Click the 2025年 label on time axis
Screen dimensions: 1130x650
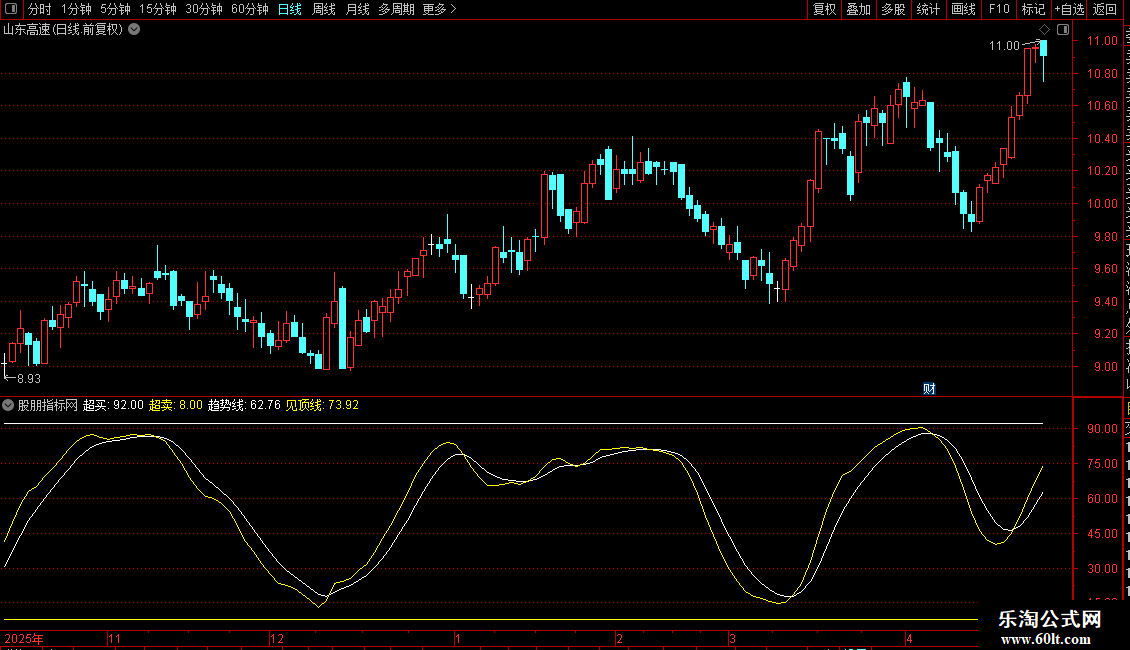[24, 638]
